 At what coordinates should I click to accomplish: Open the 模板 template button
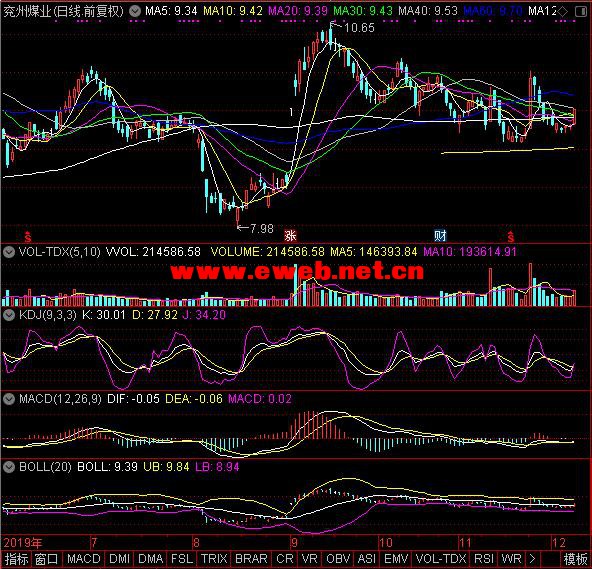point(575,558)
